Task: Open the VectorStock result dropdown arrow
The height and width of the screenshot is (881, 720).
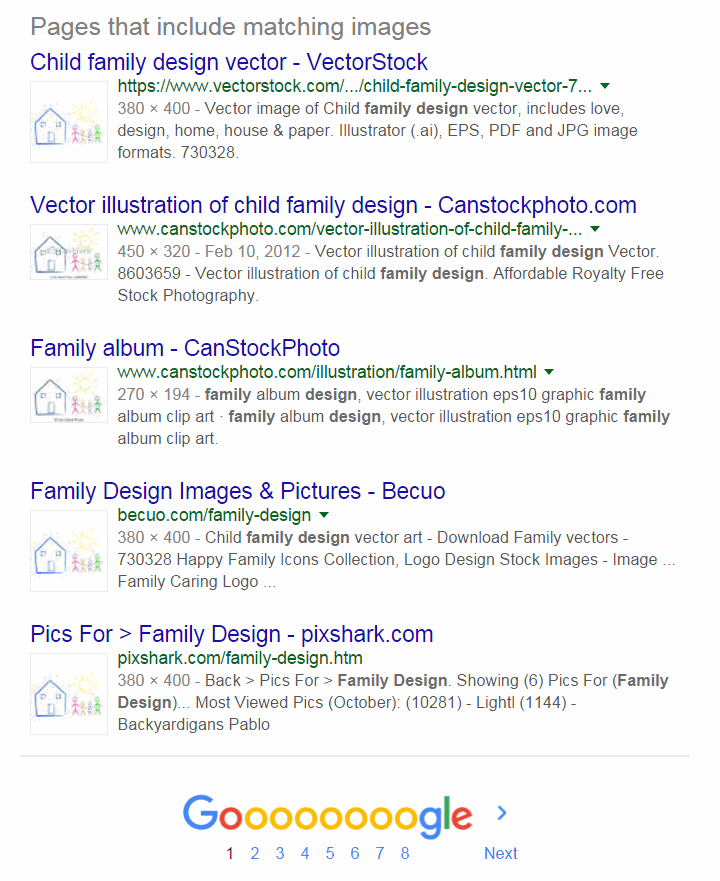Action: pyautogui.click(x=605, y=86)
